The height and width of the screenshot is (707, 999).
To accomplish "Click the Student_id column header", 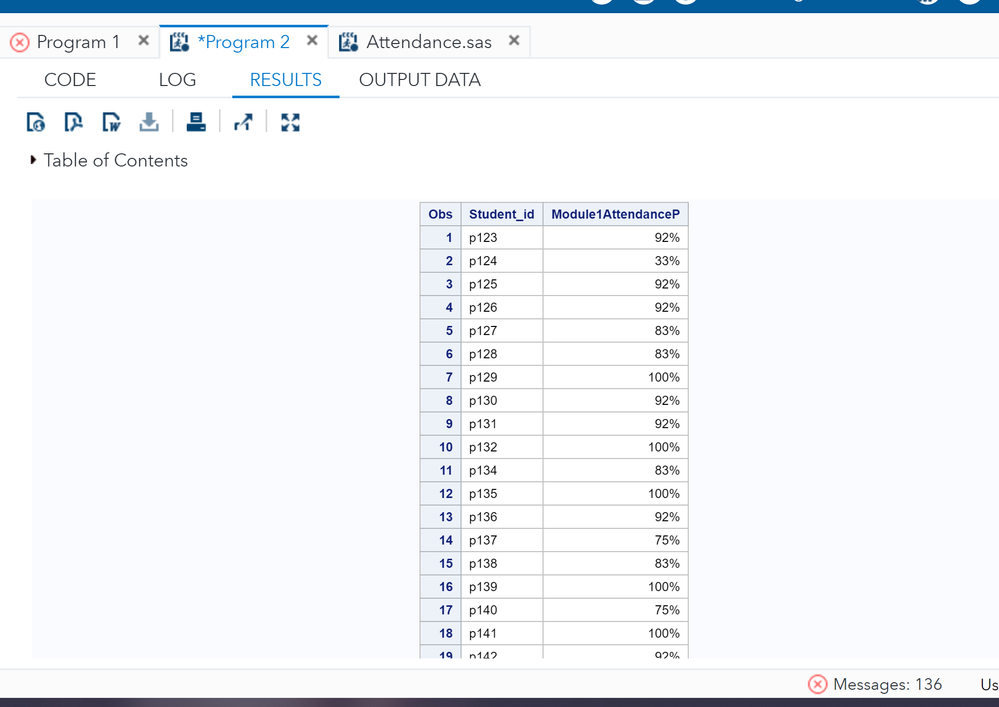I will [x=501, y=214].
